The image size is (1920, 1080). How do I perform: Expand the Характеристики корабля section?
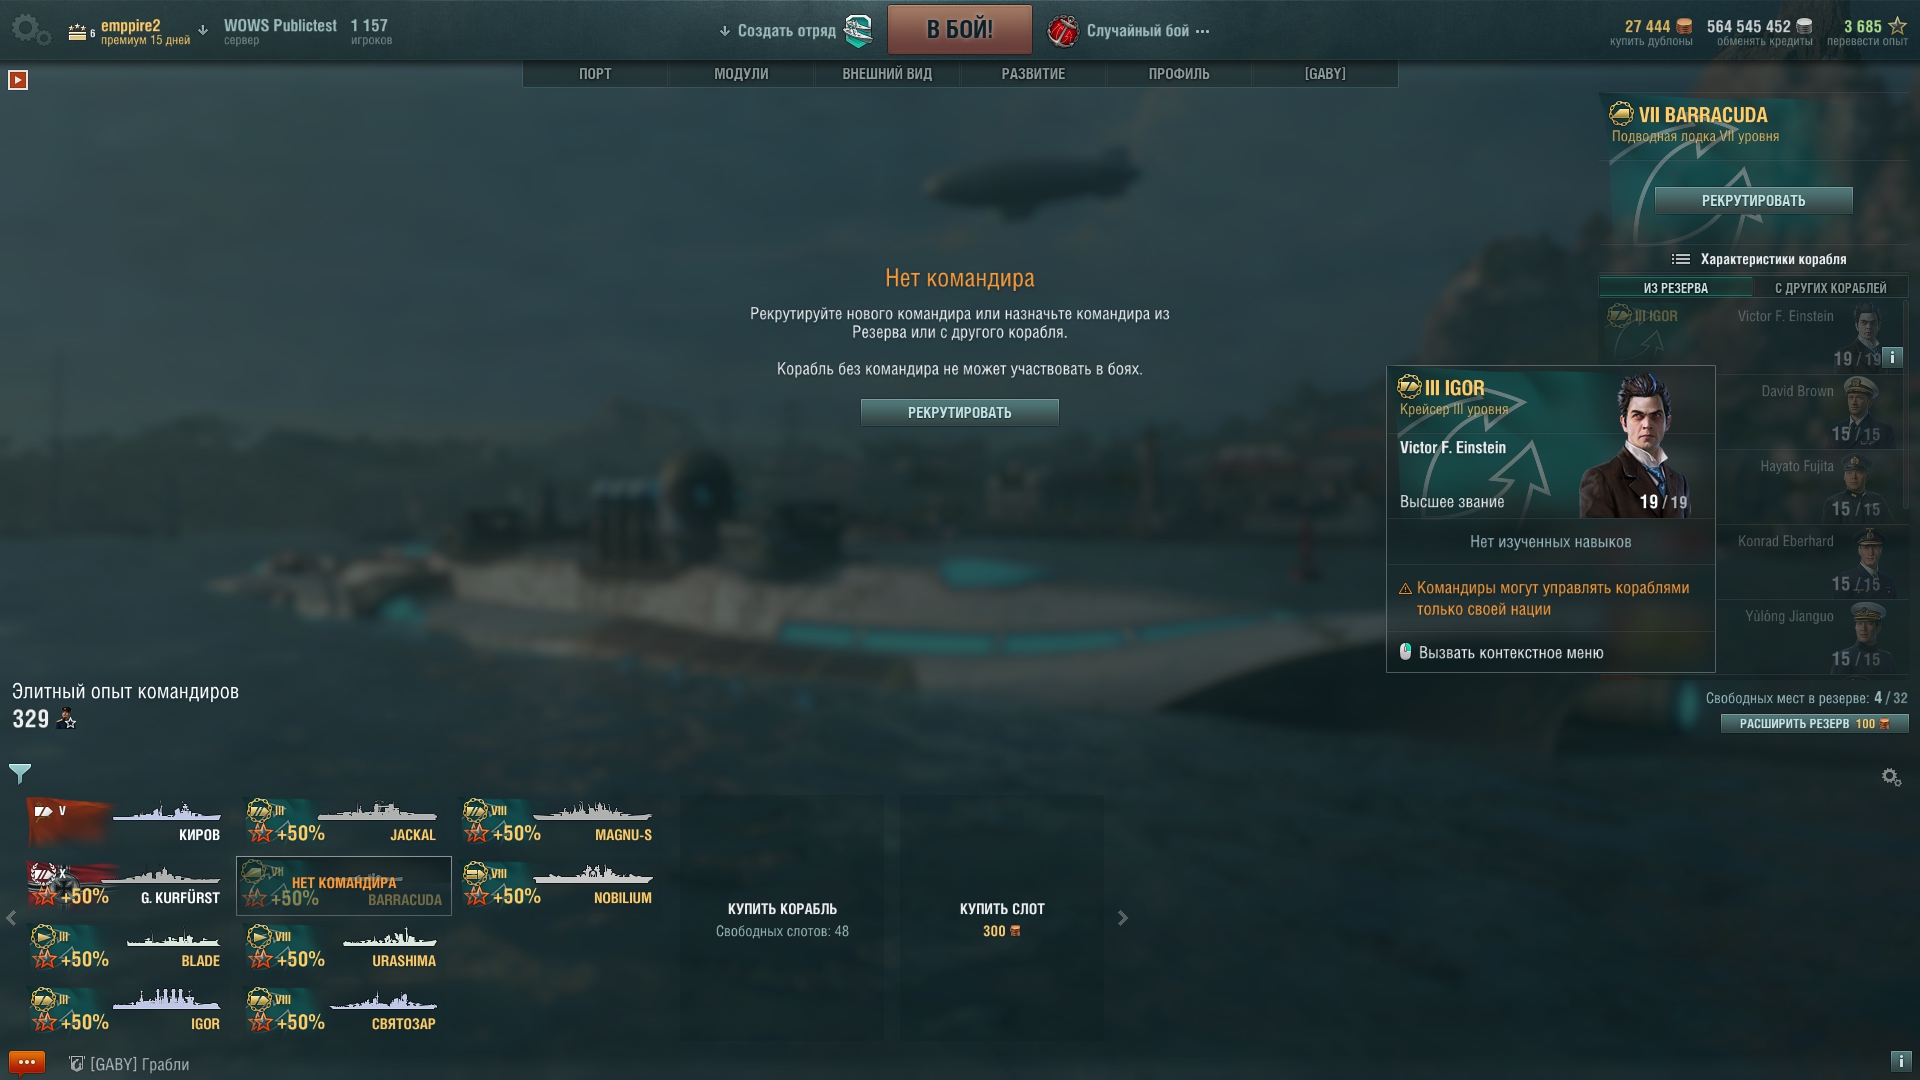(1759, 259)
